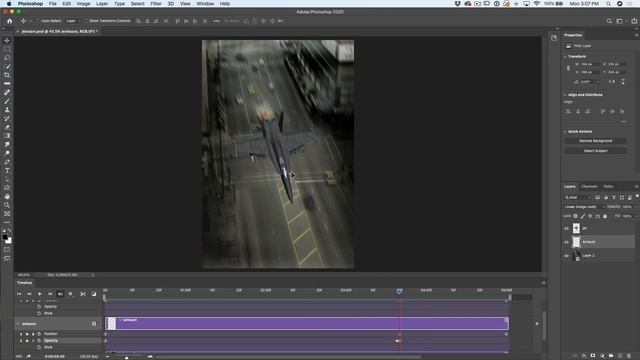Switch to the Paths tab
640x360 pixels.
(x=608, y=187)
